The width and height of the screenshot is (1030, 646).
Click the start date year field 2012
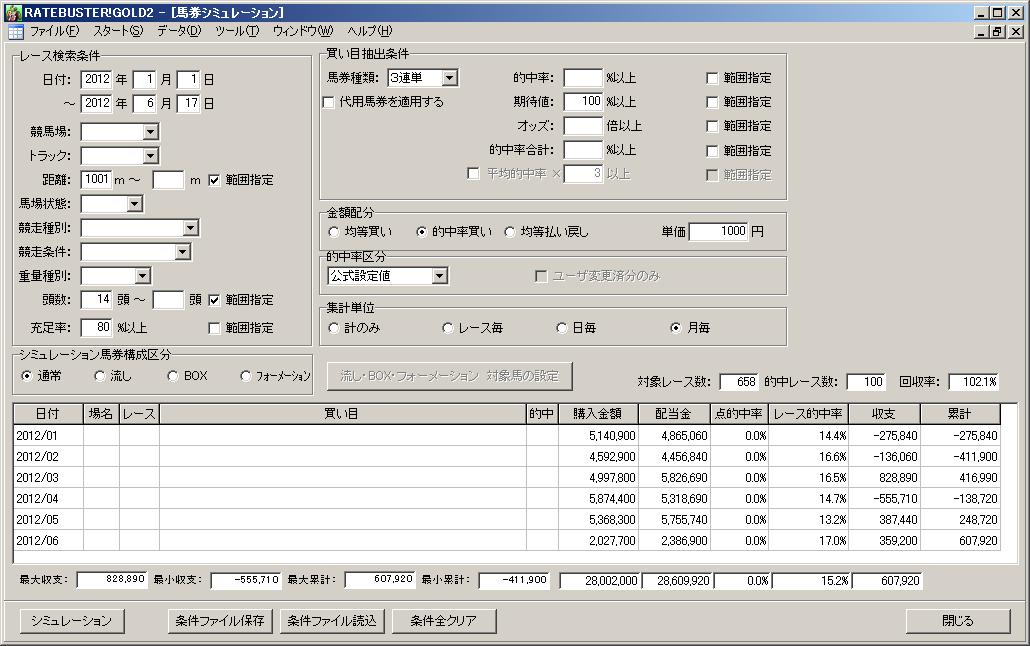(97, 80)
